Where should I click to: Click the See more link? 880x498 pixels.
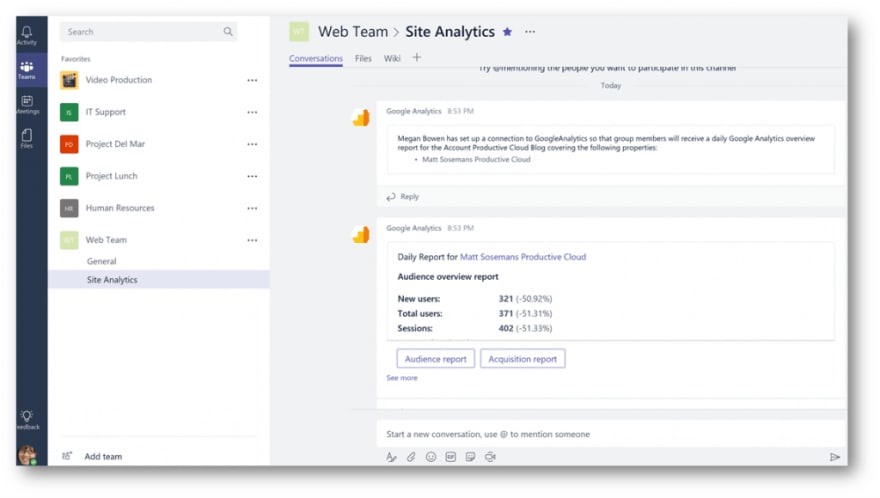(402, 378)
